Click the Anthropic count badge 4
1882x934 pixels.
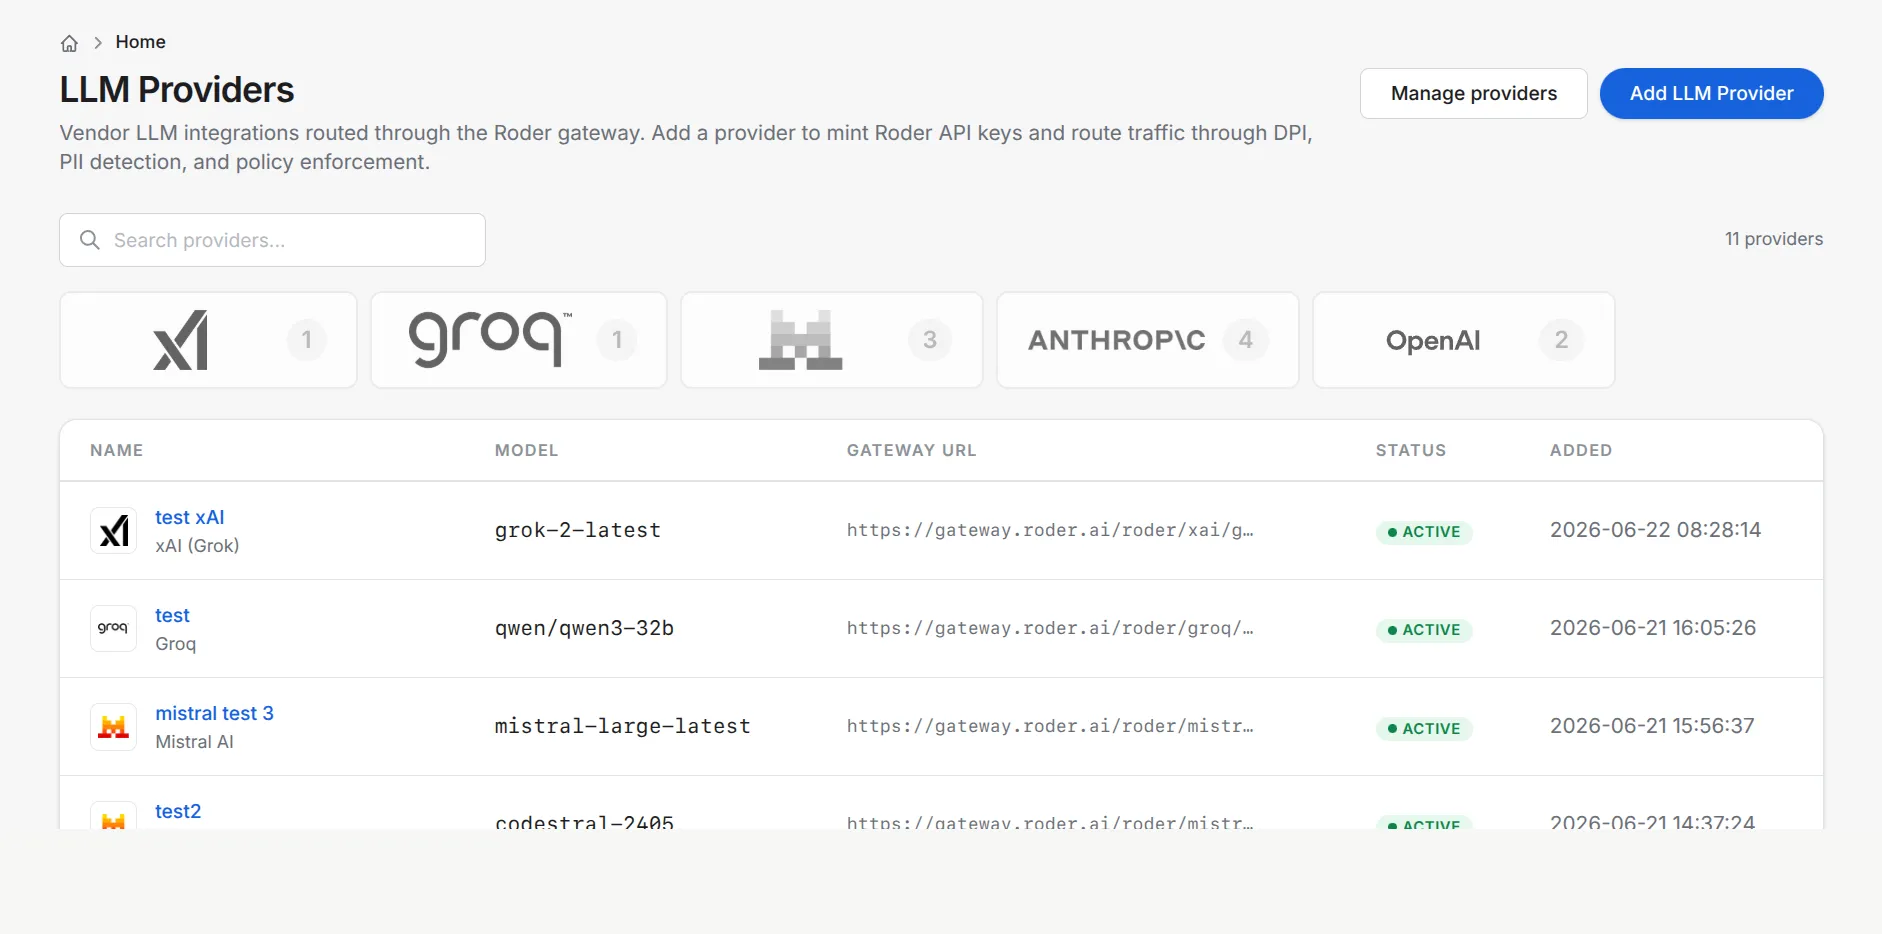1246,340
